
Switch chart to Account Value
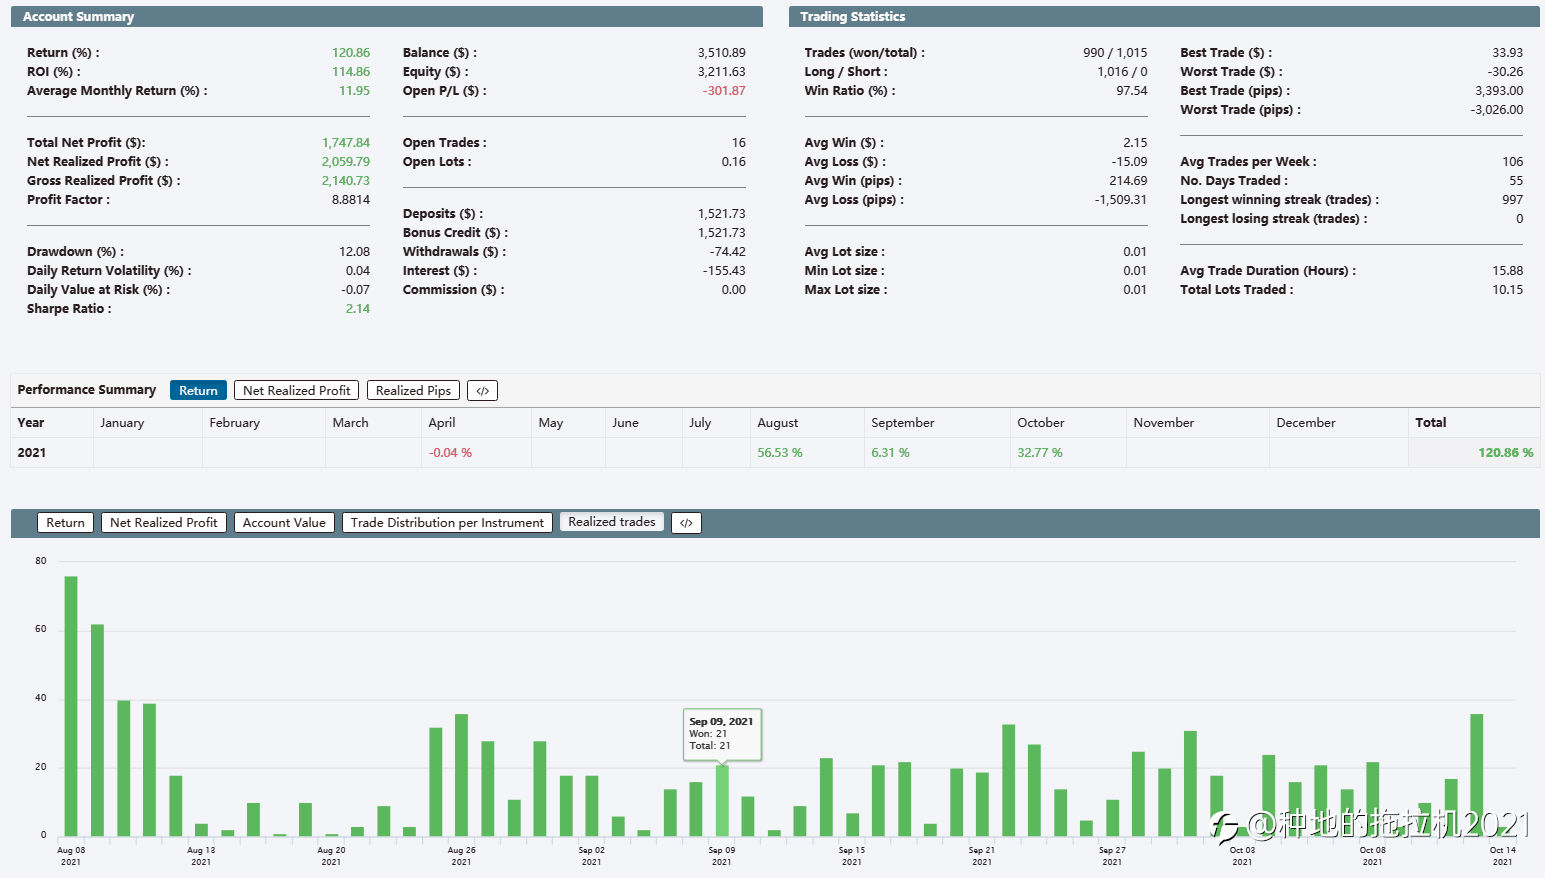[284, 523]
